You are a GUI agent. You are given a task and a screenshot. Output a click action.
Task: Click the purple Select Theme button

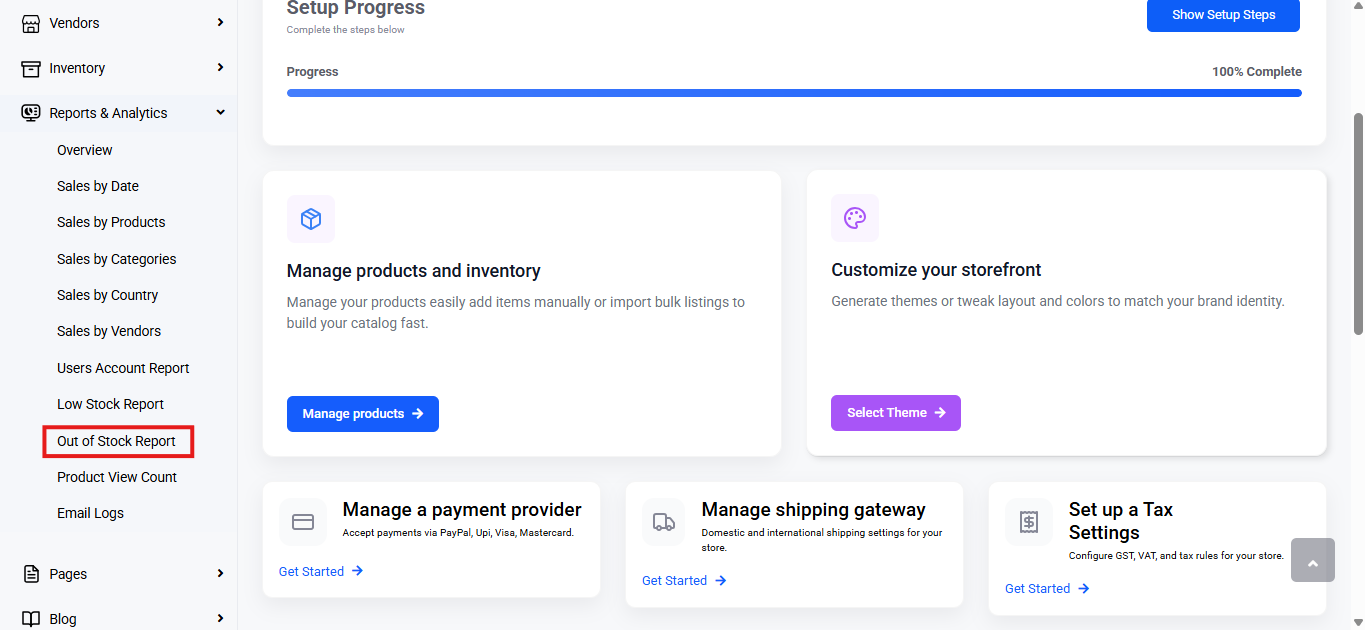coord(896,413)
